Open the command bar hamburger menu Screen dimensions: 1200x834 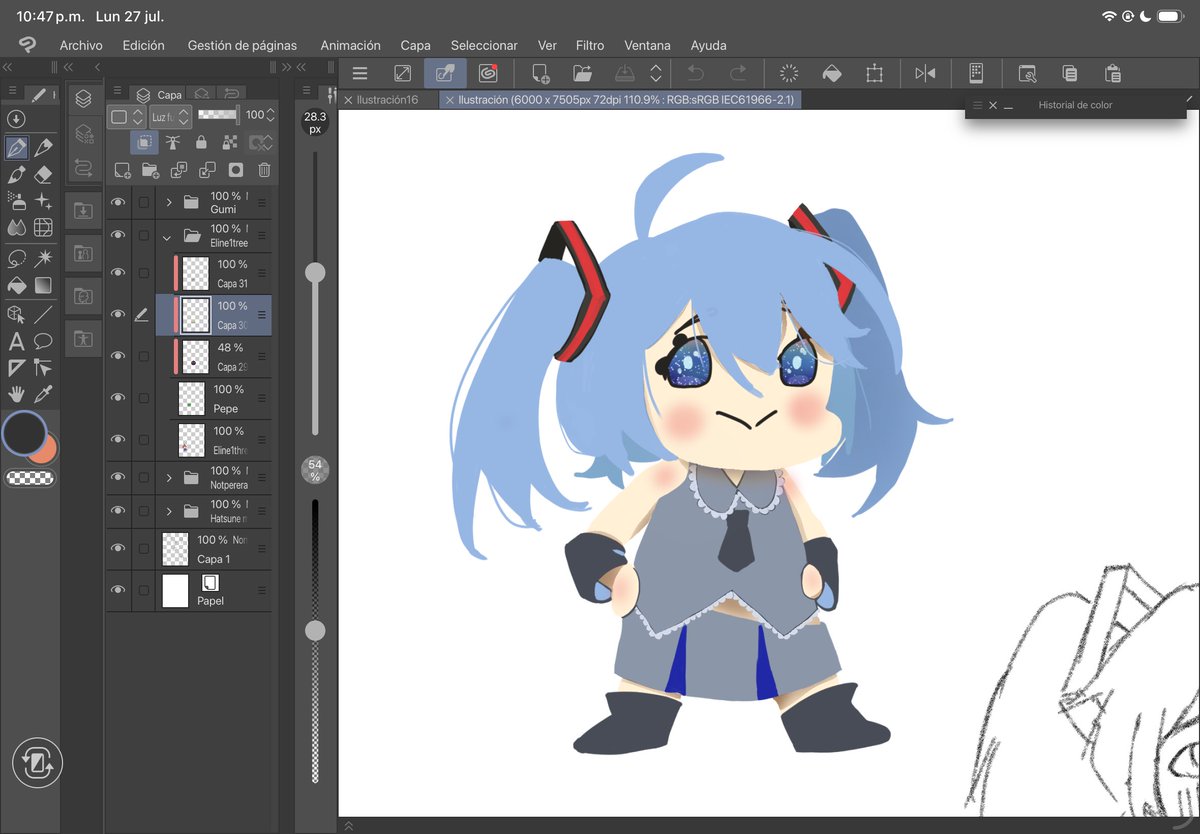click(360, 73)
